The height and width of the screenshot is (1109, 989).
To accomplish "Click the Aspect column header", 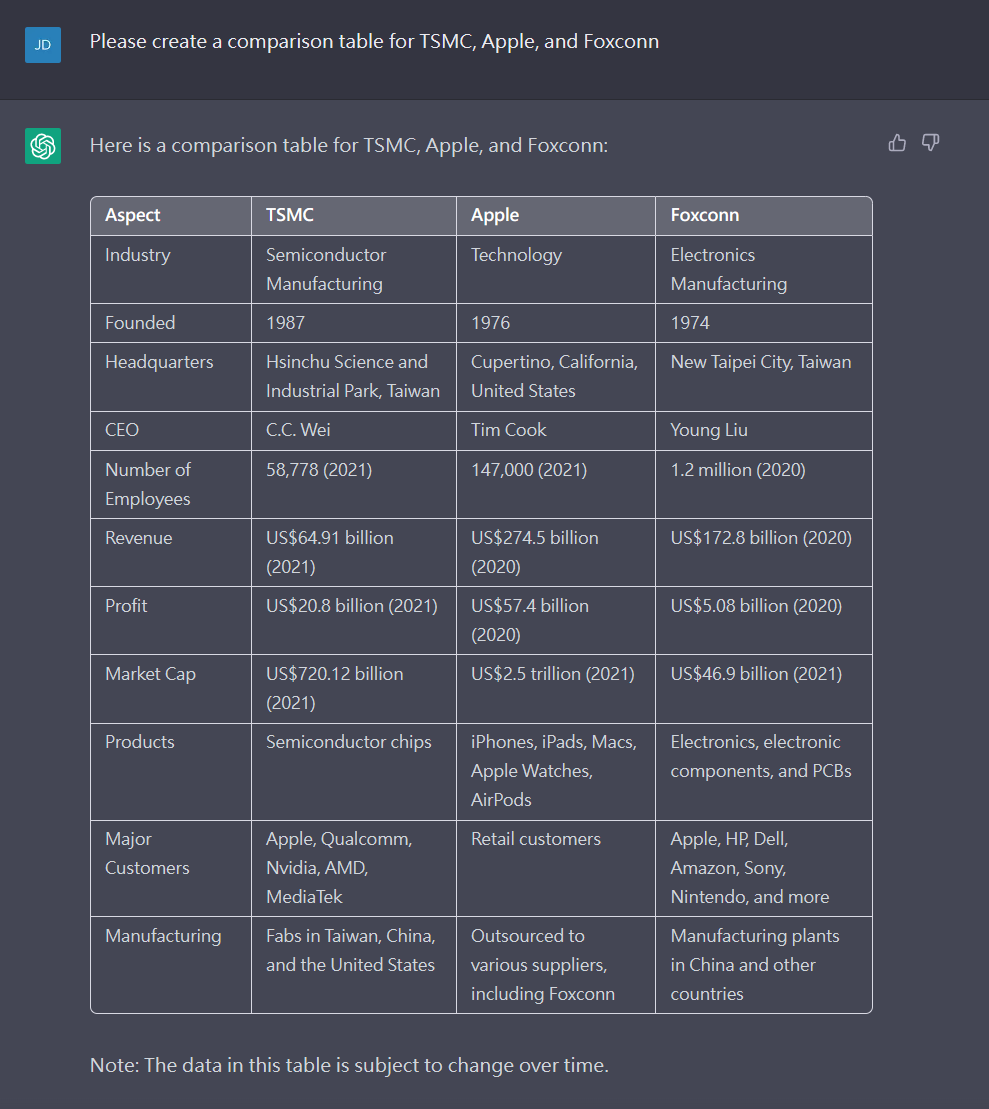I will click(171, 216).
